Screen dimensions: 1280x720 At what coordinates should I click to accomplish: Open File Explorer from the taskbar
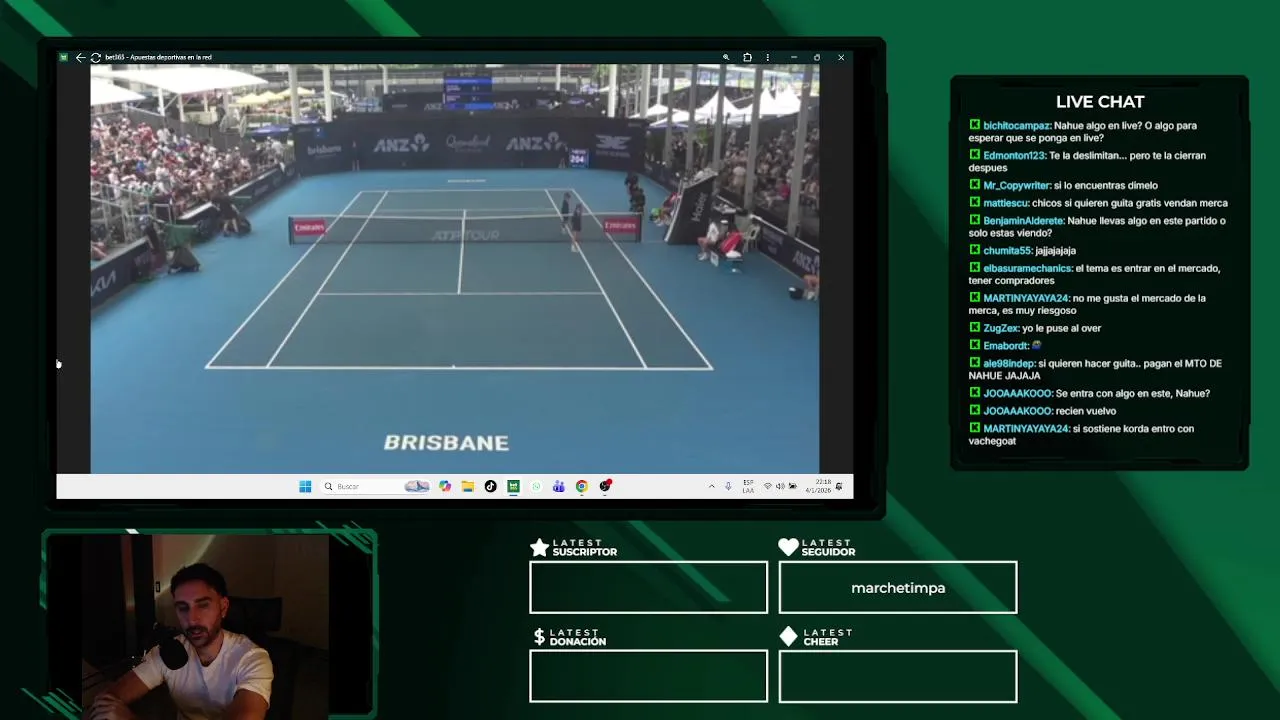coord(467,486)
